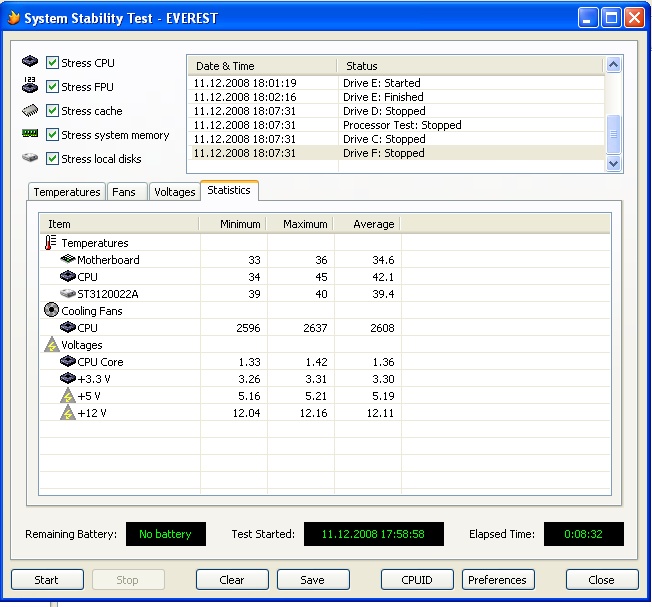652x607 pixels.
Task: Uncheck the Stress FPU option
Action: 53,87
